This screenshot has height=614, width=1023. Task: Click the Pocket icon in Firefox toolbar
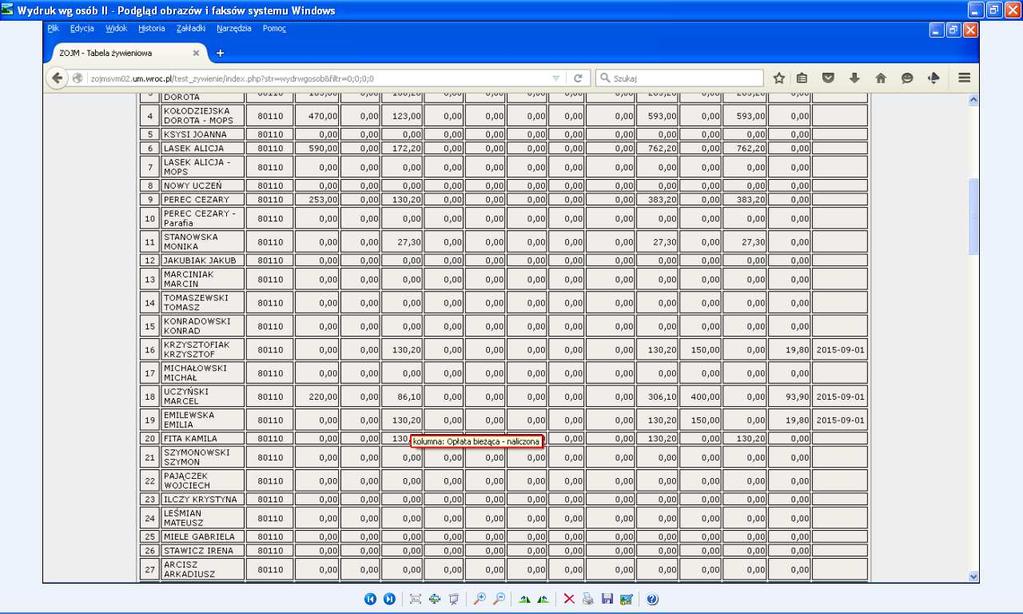[828, 78]
